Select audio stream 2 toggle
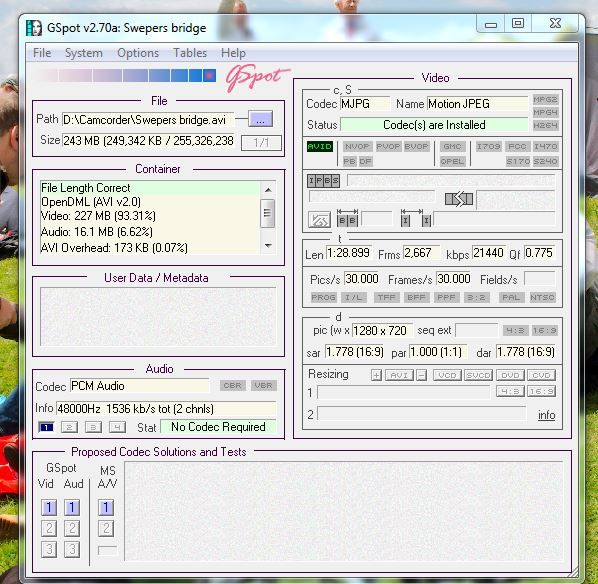 coord(69,427)
